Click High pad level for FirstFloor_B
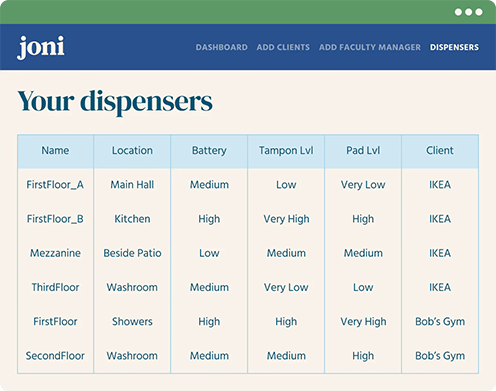This screenshot has width=496, height=391. pos(363,219)
